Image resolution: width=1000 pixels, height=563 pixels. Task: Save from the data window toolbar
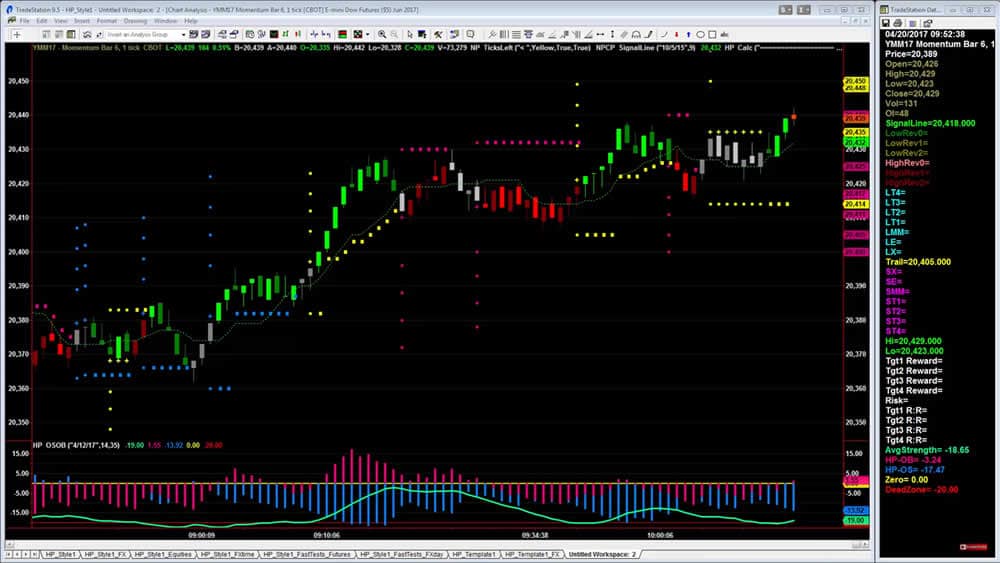[886, 23]
